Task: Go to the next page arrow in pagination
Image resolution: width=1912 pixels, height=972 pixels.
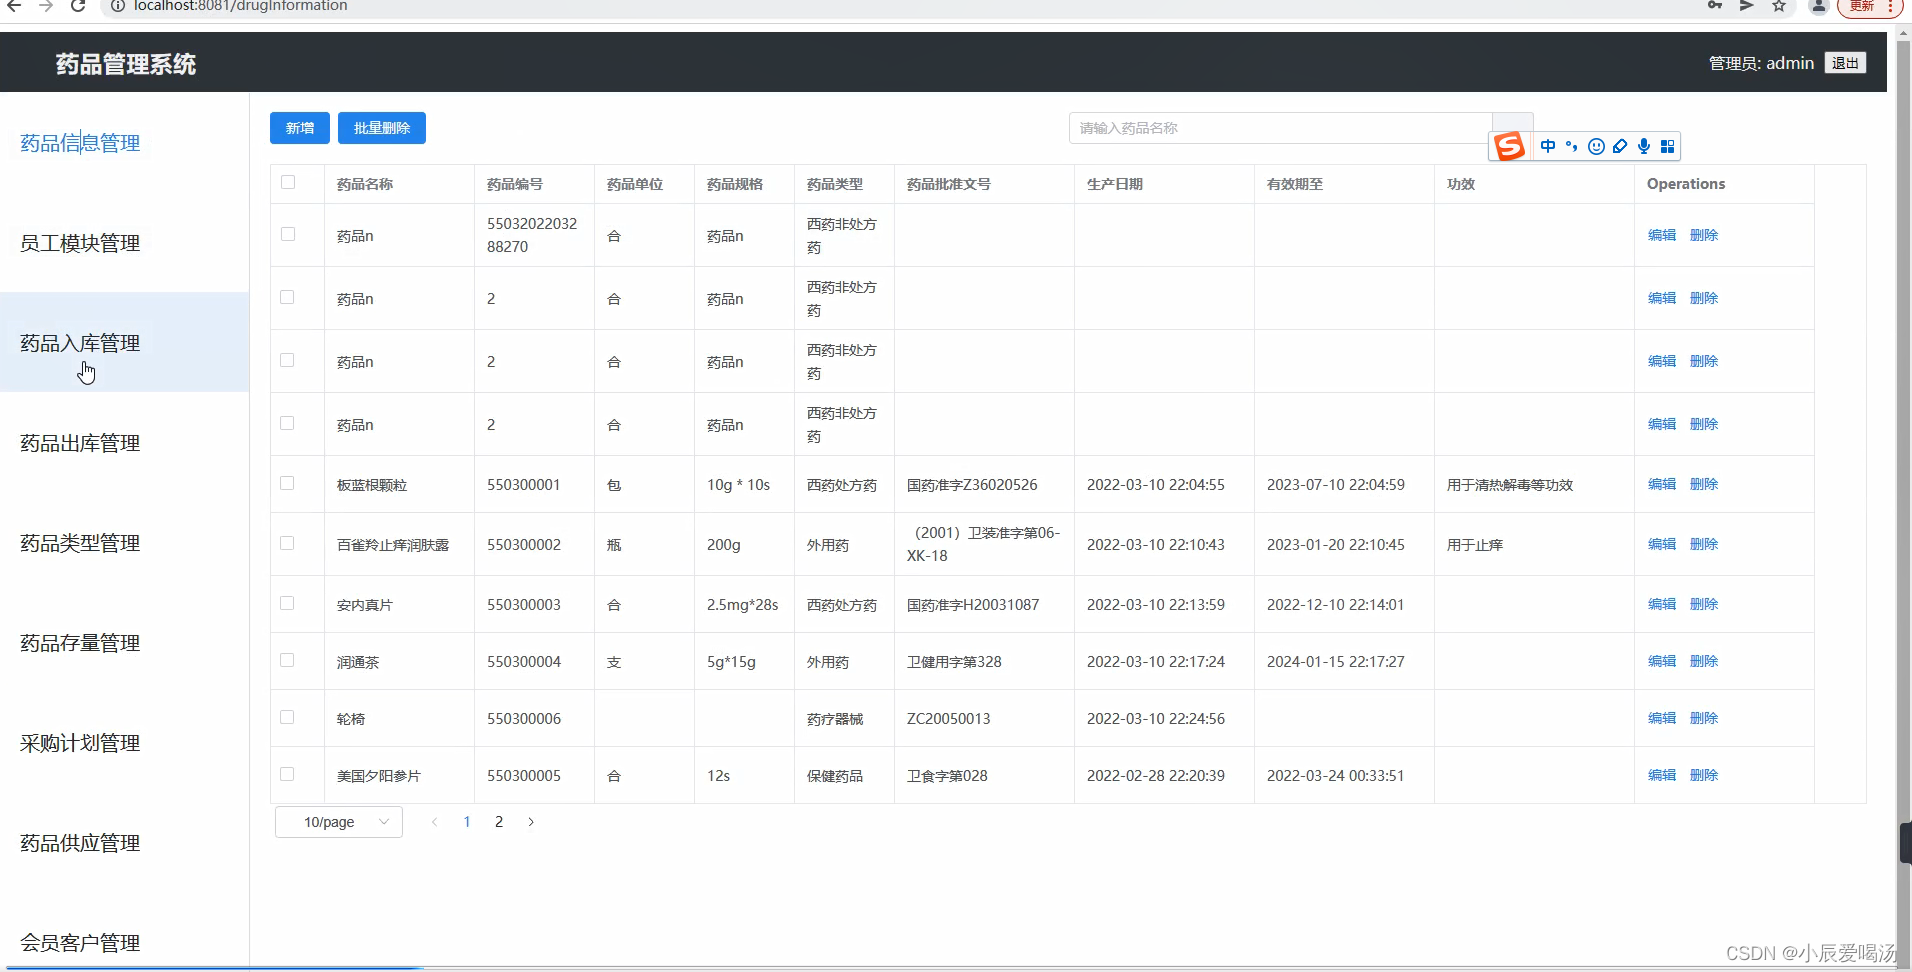Action: 531,822
